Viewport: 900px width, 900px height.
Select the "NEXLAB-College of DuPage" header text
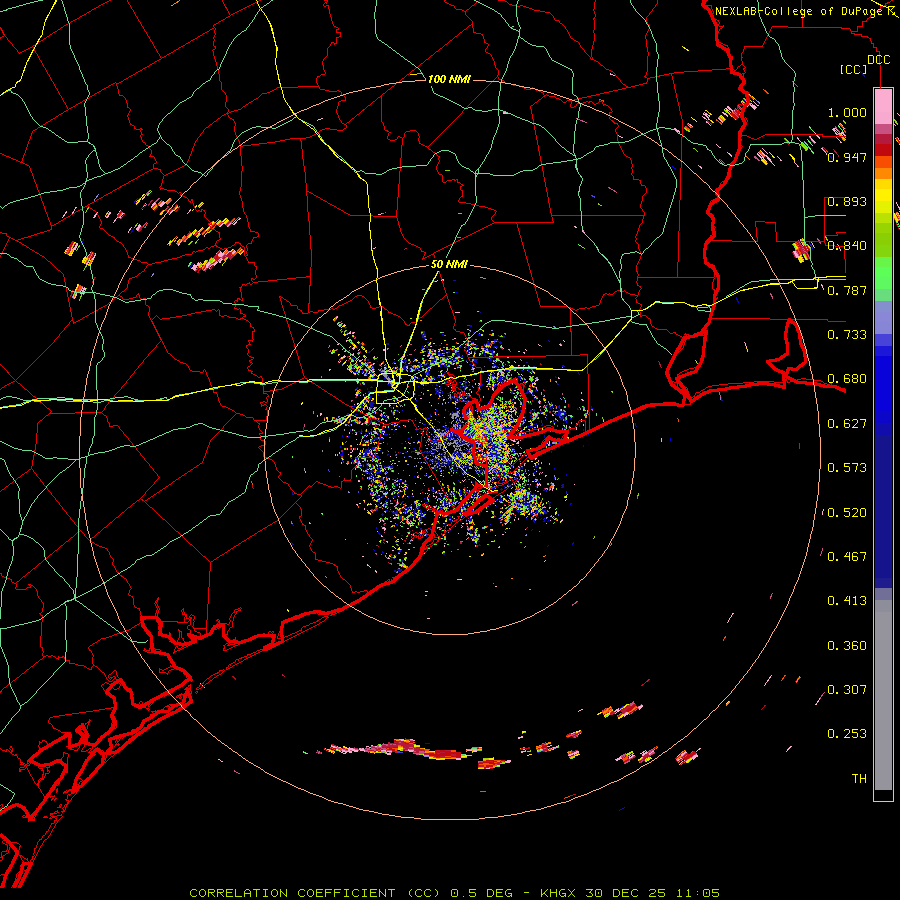click(x=800, y=11)
